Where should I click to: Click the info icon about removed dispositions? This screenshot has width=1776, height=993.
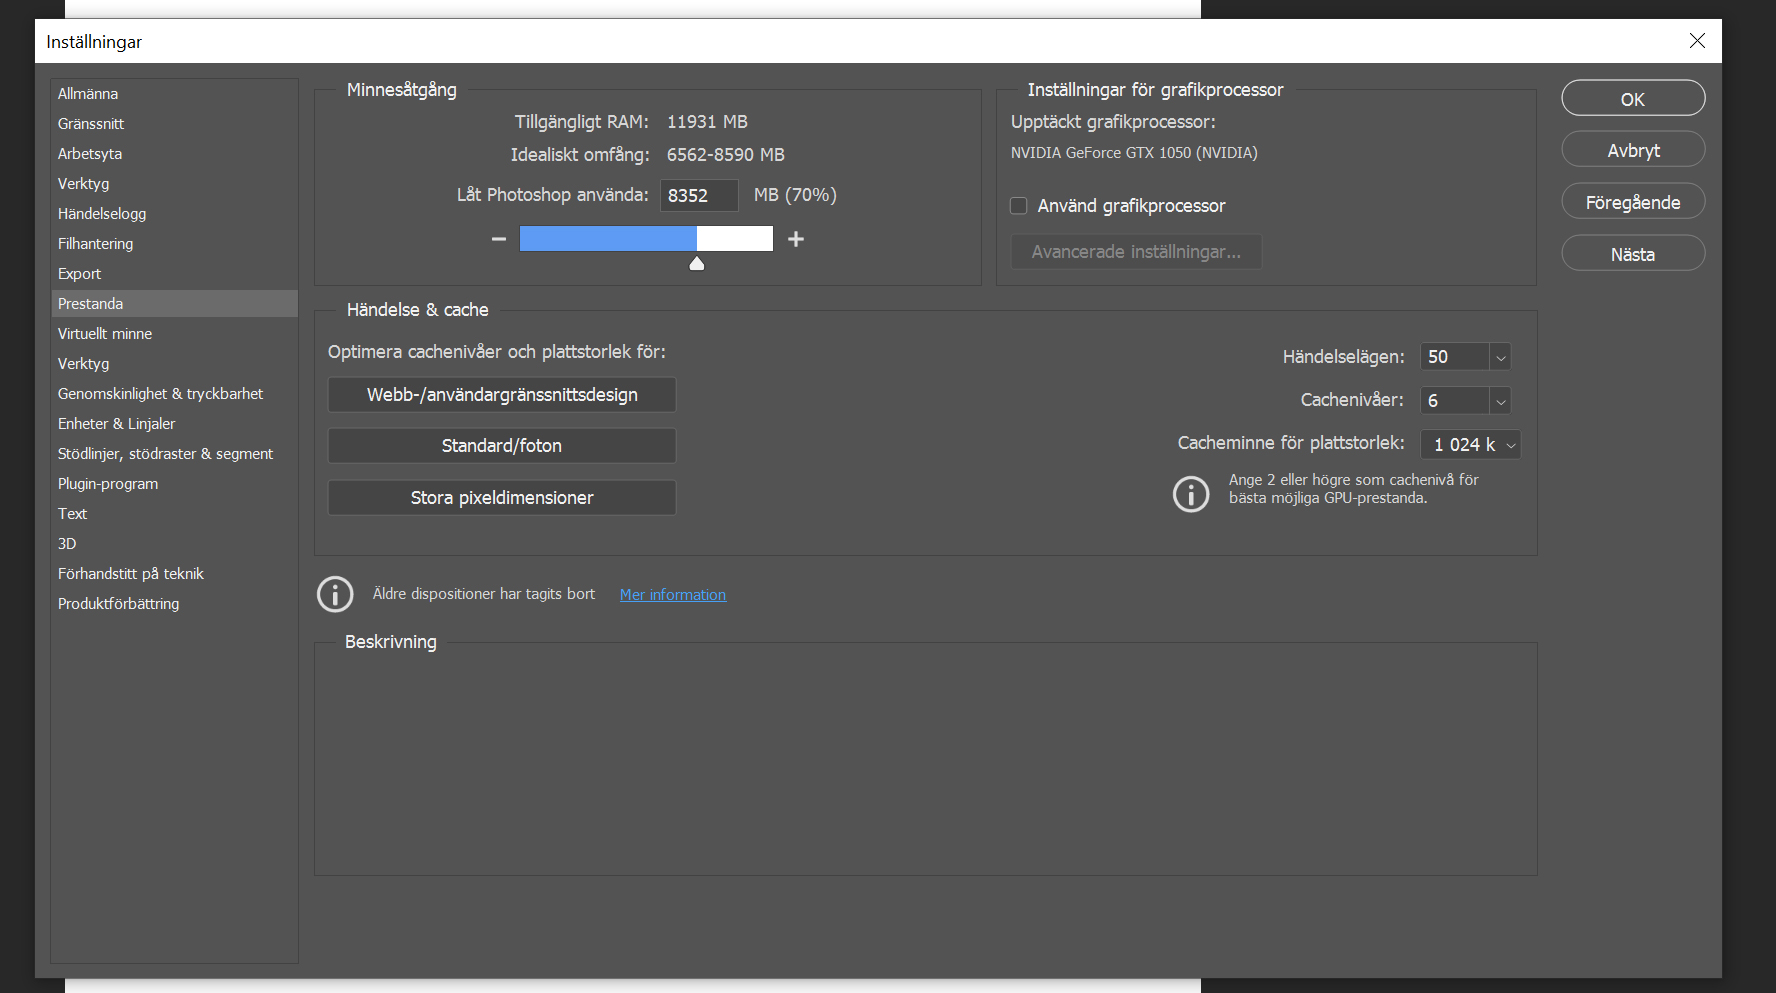pos(335,594)
